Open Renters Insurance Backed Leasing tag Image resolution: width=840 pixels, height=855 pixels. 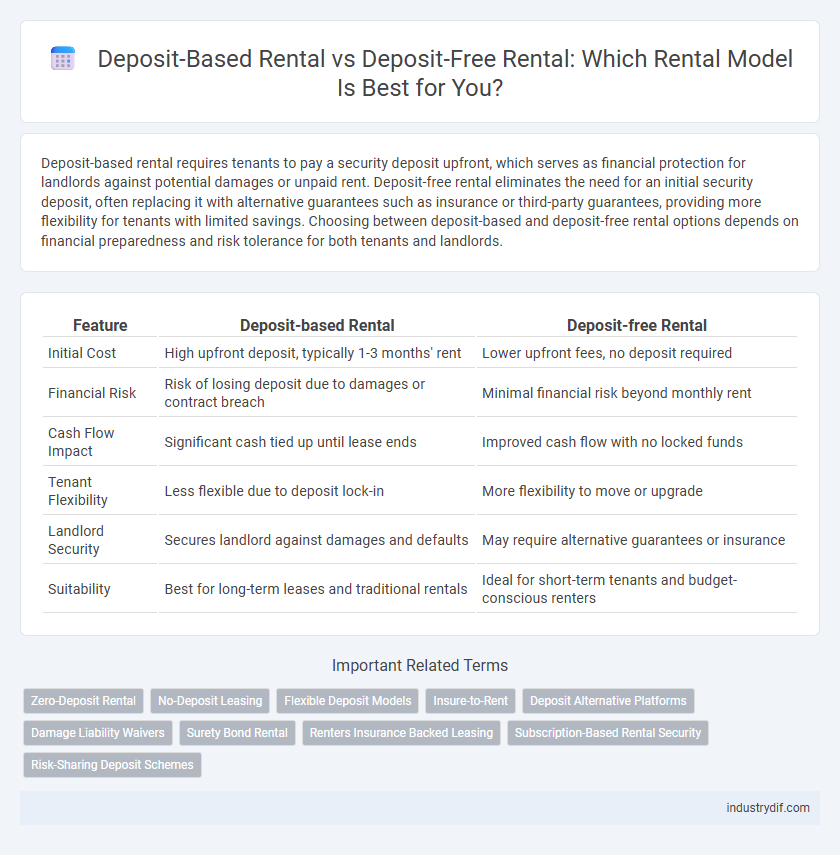[401, 733]
